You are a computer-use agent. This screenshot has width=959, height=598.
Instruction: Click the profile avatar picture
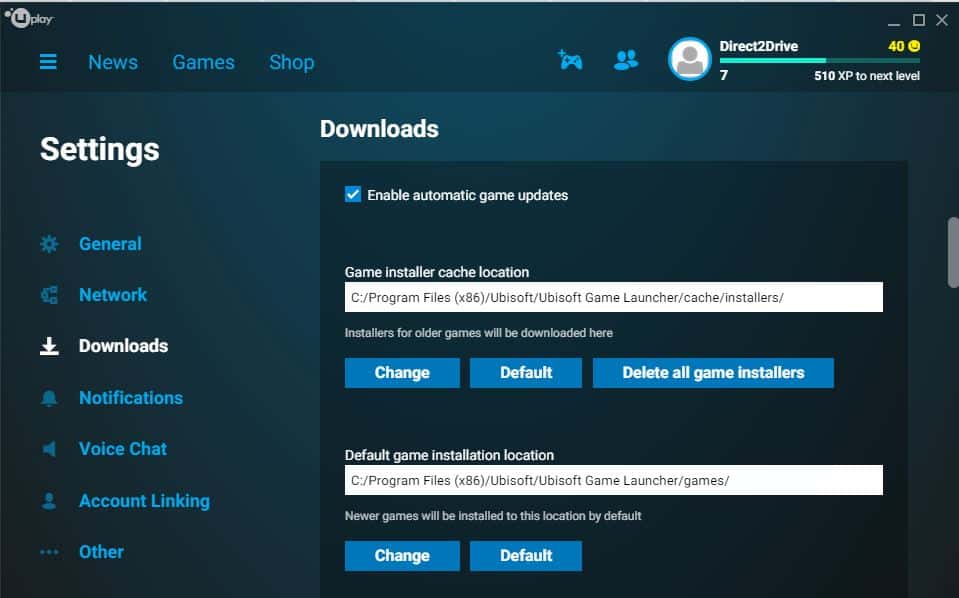point(690,59)
